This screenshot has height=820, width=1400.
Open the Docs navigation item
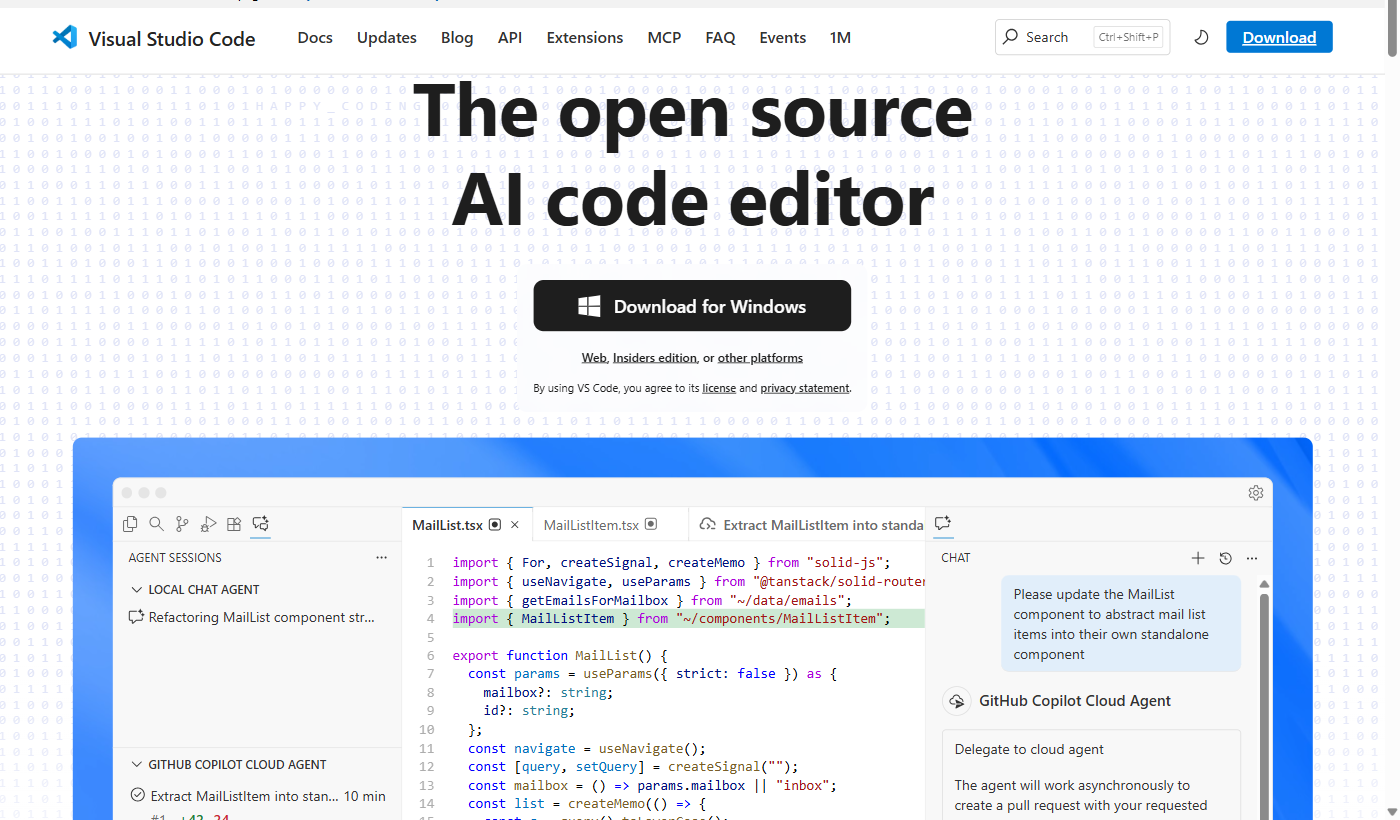[314, 37]
